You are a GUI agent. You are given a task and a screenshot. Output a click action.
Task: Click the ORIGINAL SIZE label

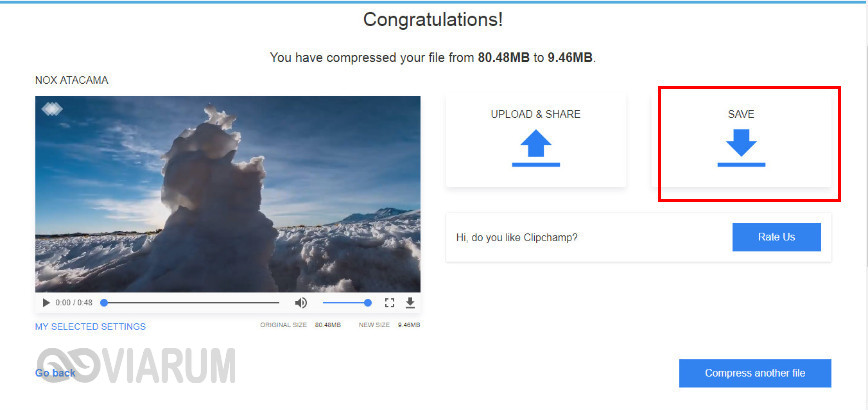[x=283, y=325]
